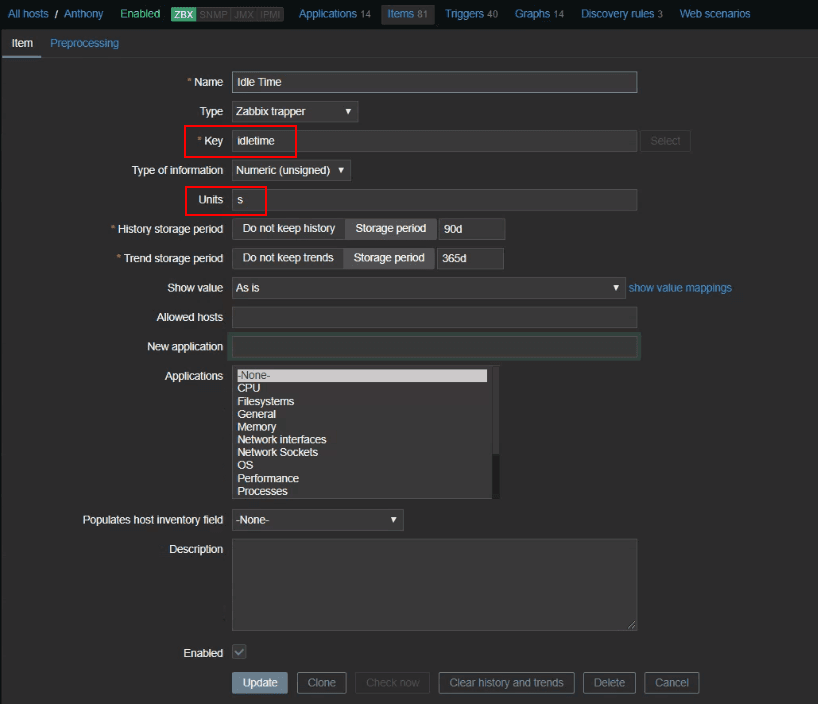Switch to the Preprocessing tab
The image size is (818, 704).
84,43
